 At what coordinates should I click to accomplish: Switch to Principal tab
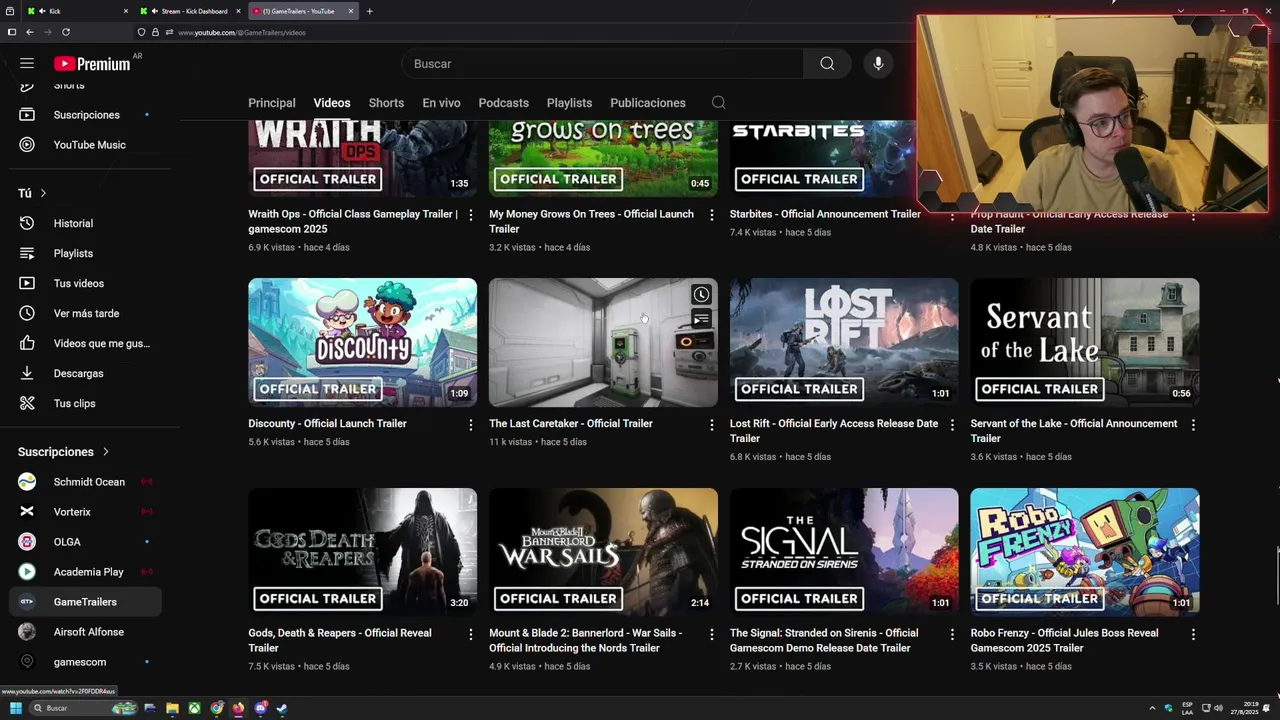click(x=272, y=103)
